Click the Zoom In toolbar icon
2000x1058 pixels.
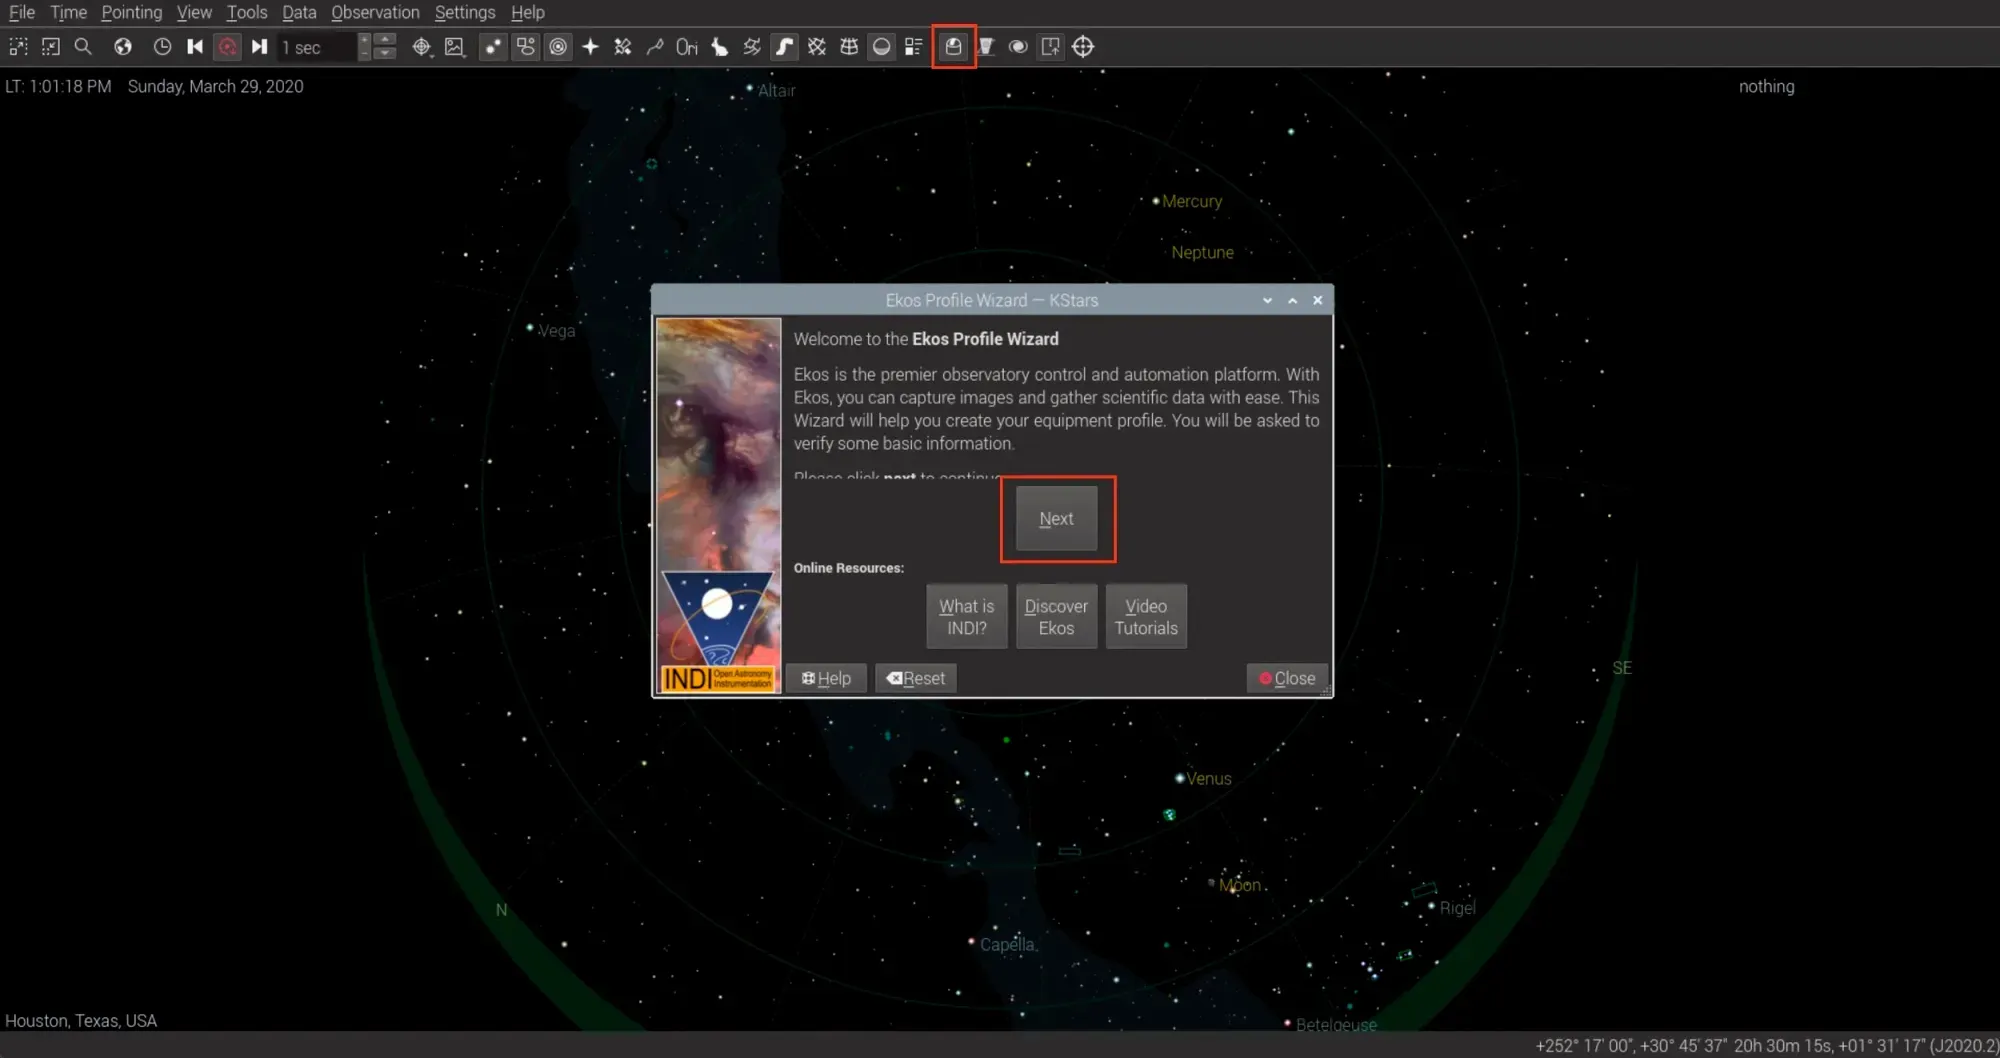coord(19,47)
